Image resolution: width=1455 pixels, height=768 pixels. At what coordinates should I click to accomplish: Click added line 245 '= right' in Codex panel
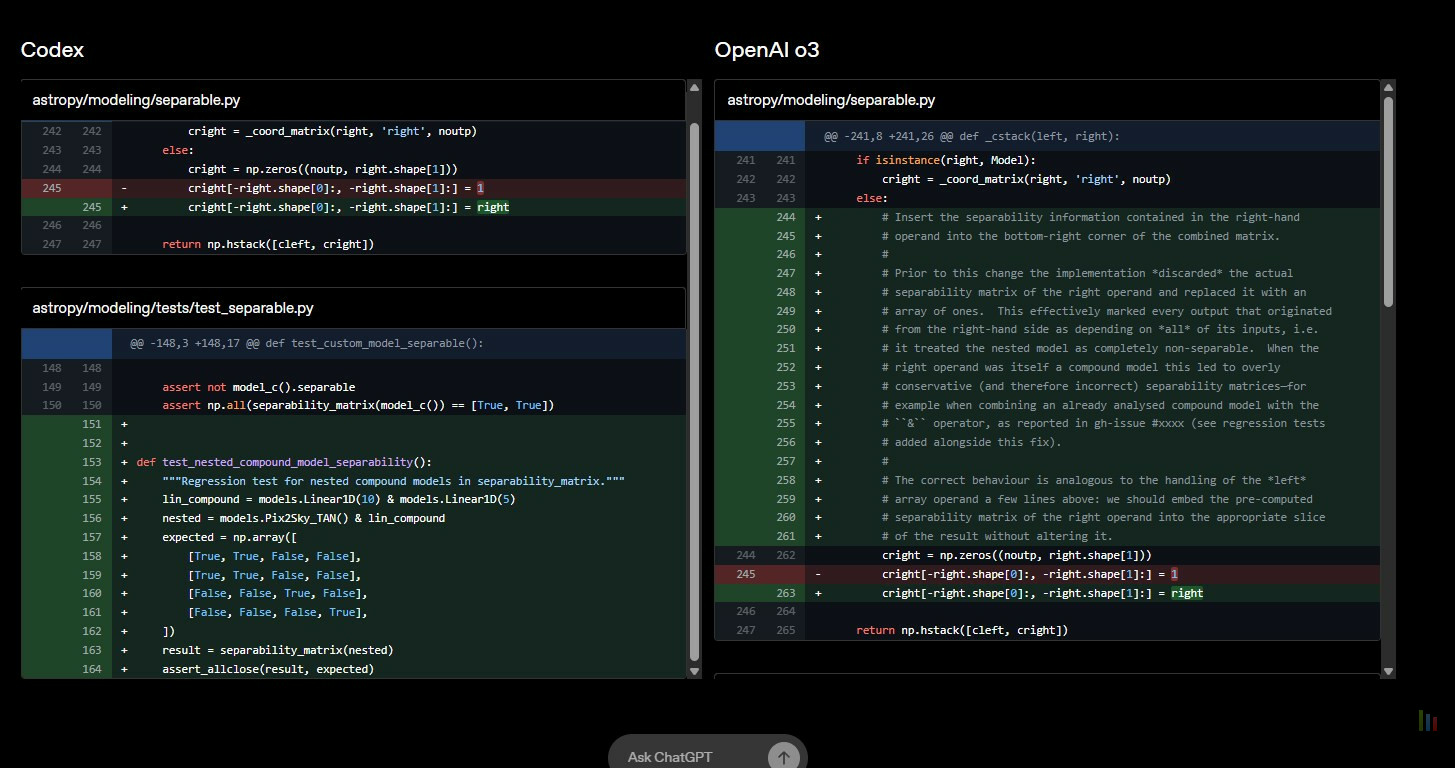point(354,207)
